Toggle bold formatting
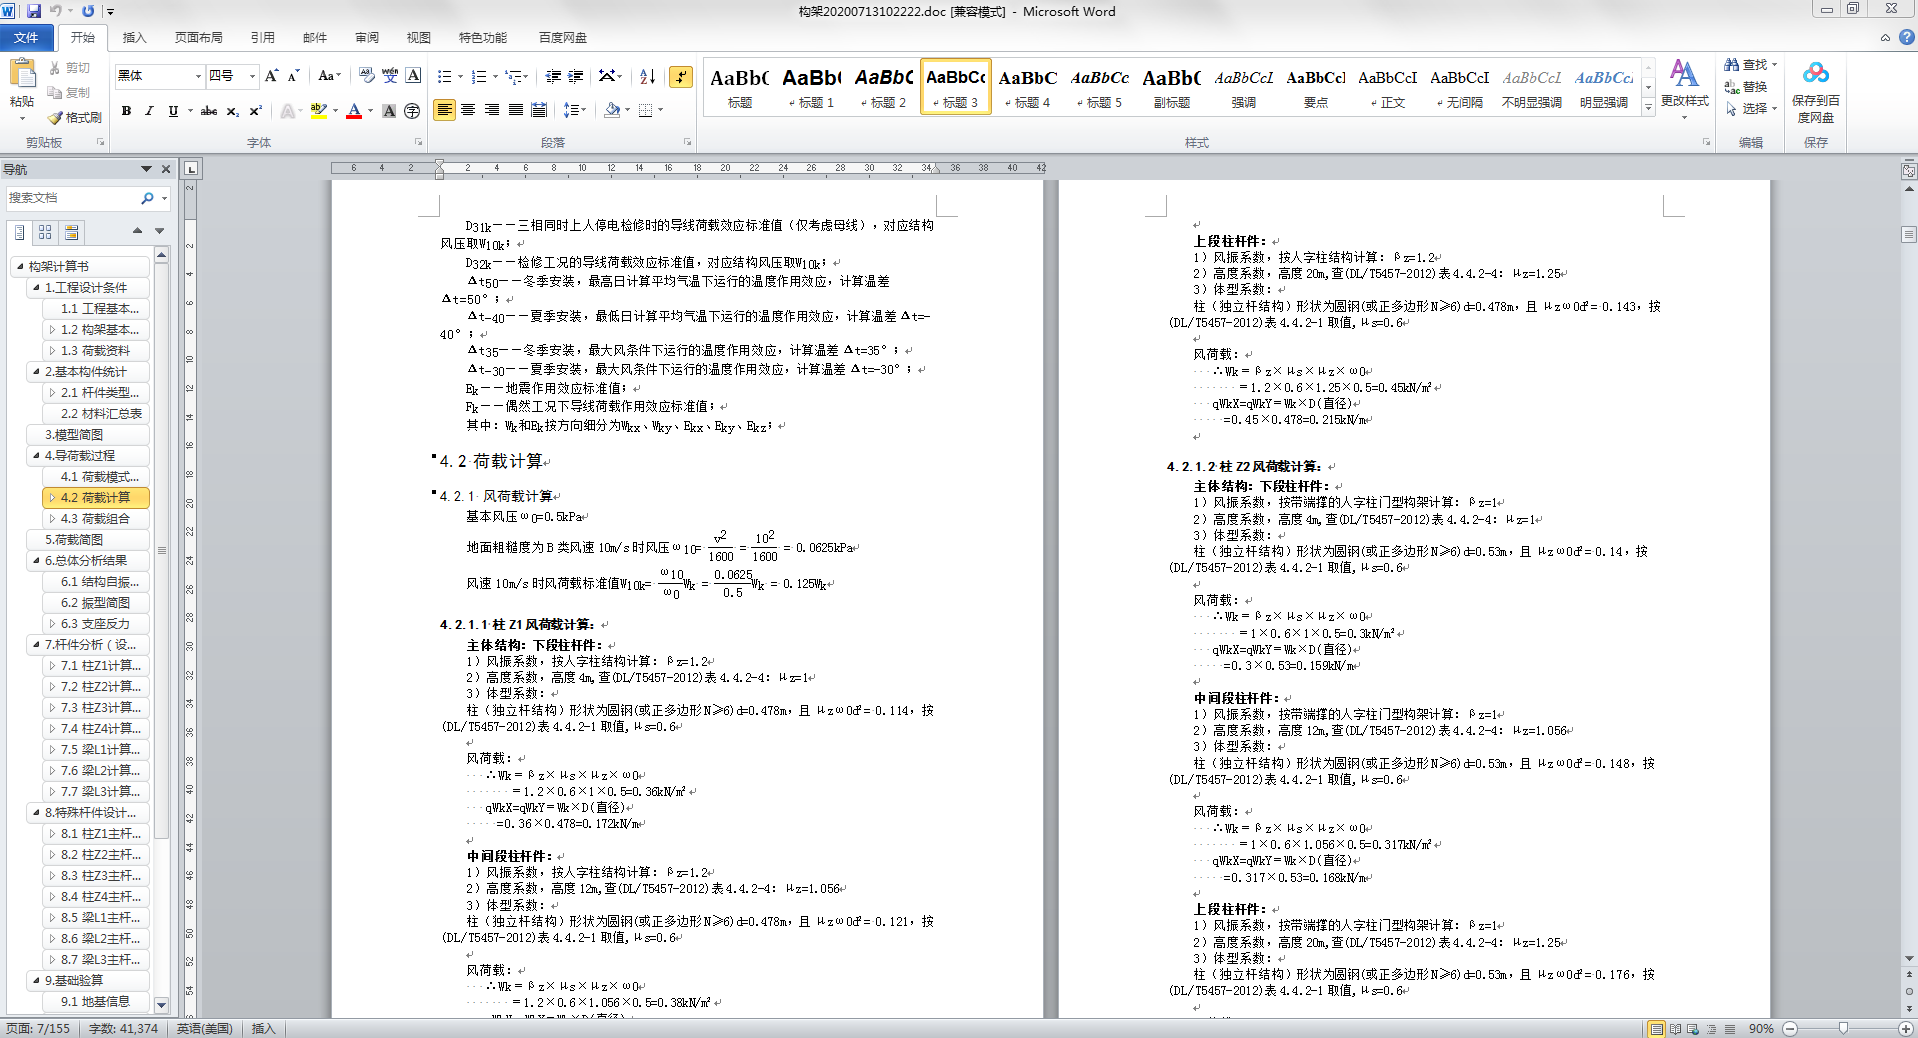 (x=126, y=111)
